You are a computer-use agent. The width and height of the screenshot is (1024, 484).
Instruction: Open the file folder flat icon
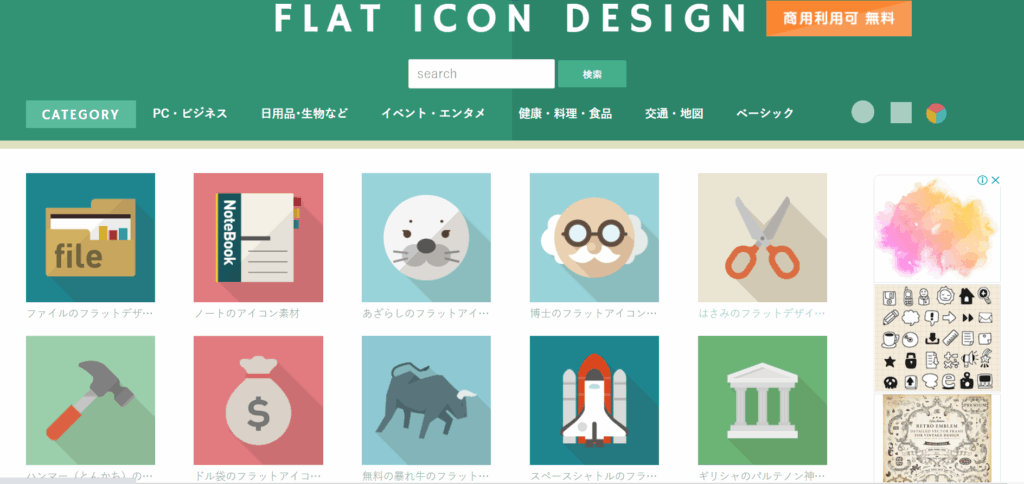tap(90, 237)
